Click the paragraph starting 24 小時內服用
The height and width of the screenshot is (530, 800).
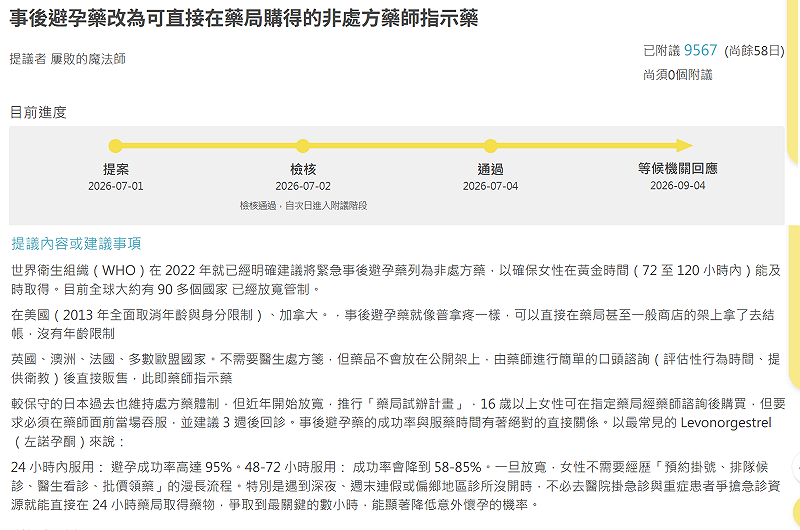coord(396,486)
